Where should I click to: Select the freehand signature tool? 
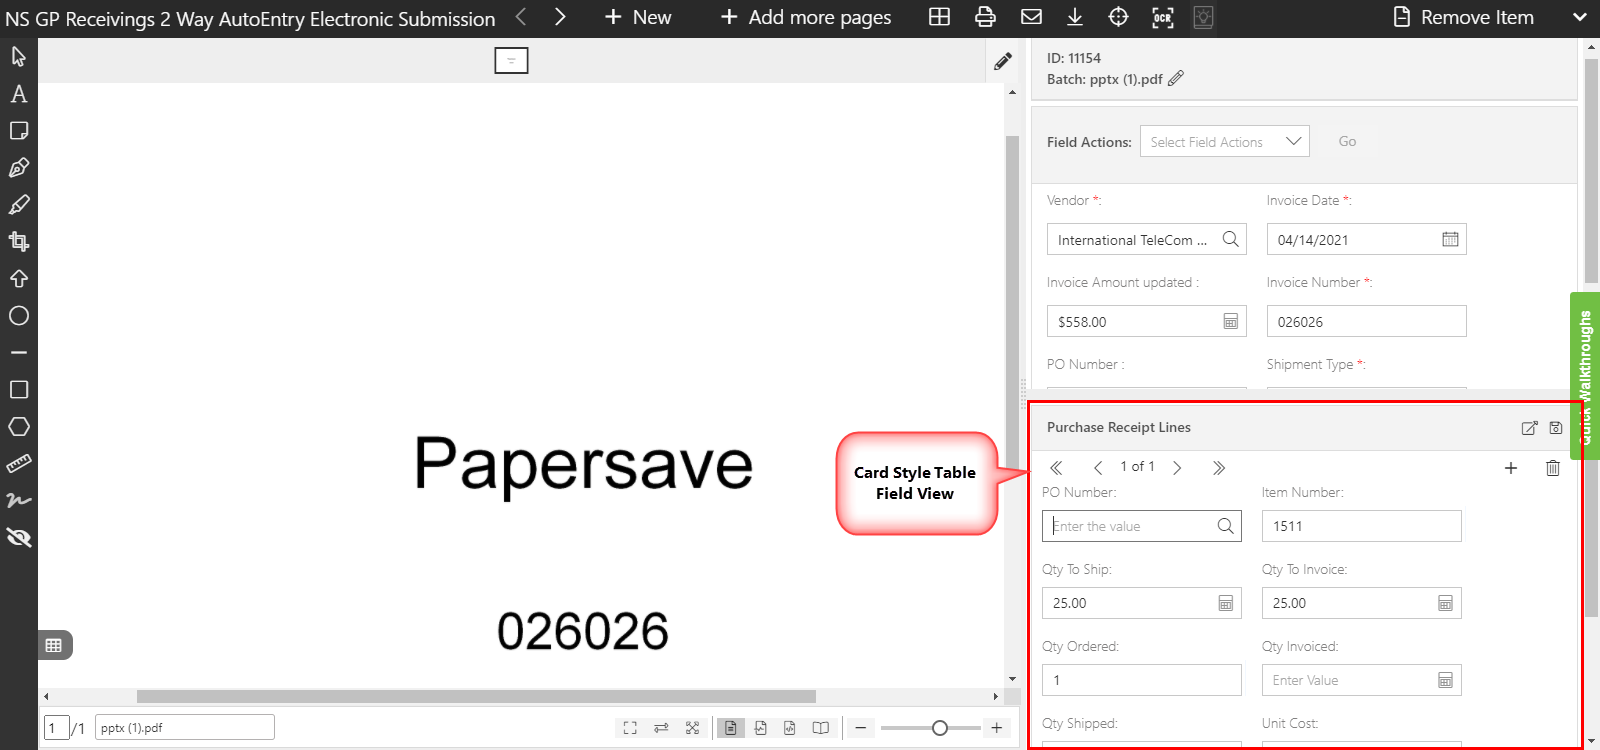(18, 500)
